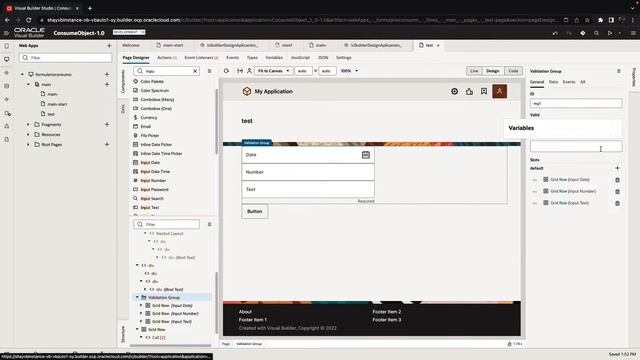640x360 pixels.
Task: Collapse the formularioconsumo tree node
Action: [x=22, y=74]
